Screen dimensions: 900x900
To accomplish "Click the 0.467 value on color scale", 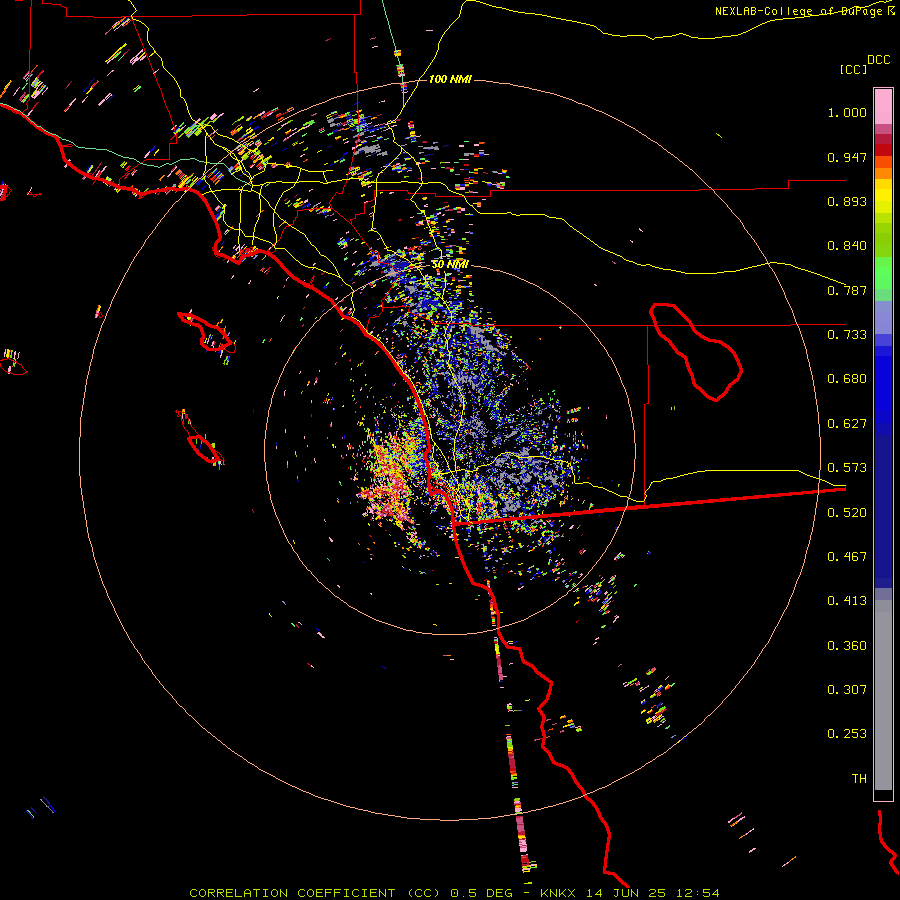I will tap(847, 557).
